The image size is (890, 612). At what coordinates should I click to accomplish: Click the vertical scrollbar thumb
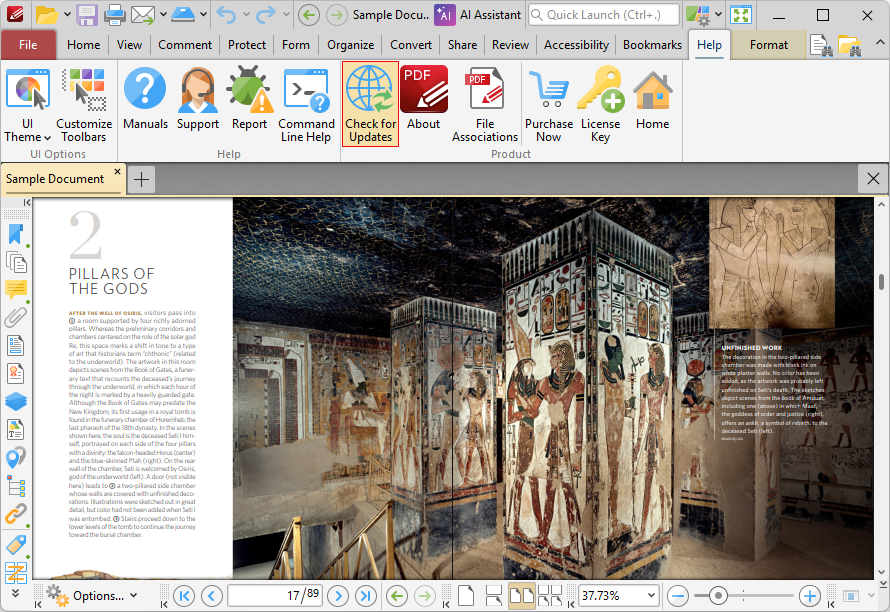tap(881, 282)
